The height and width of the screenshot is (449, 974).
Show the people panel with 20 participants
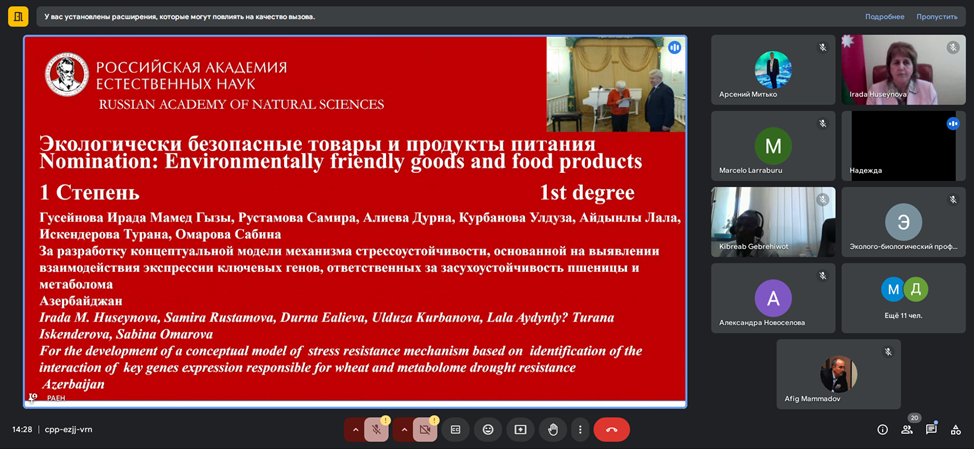[x=907, y=429]
